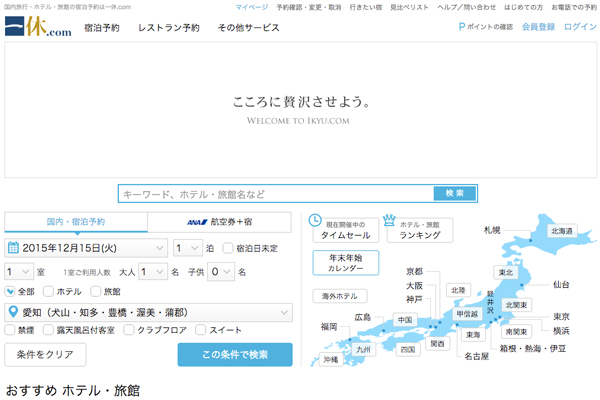Click 予約確認・変更・取消 link
Image resolution: width=600 pixels, height=400 pixels.
click(309, 7)
